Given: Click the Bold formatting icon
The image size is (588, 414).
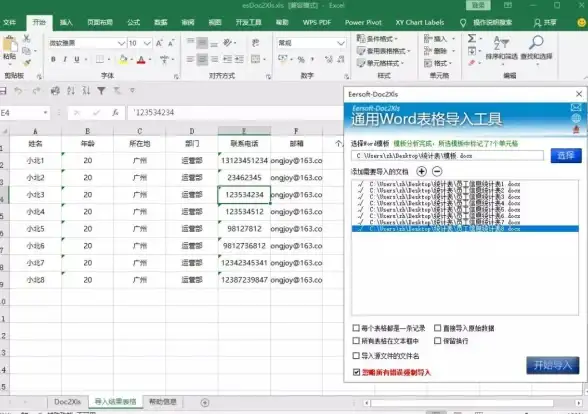Looking at the screenshot, I should tap(53, 59).
